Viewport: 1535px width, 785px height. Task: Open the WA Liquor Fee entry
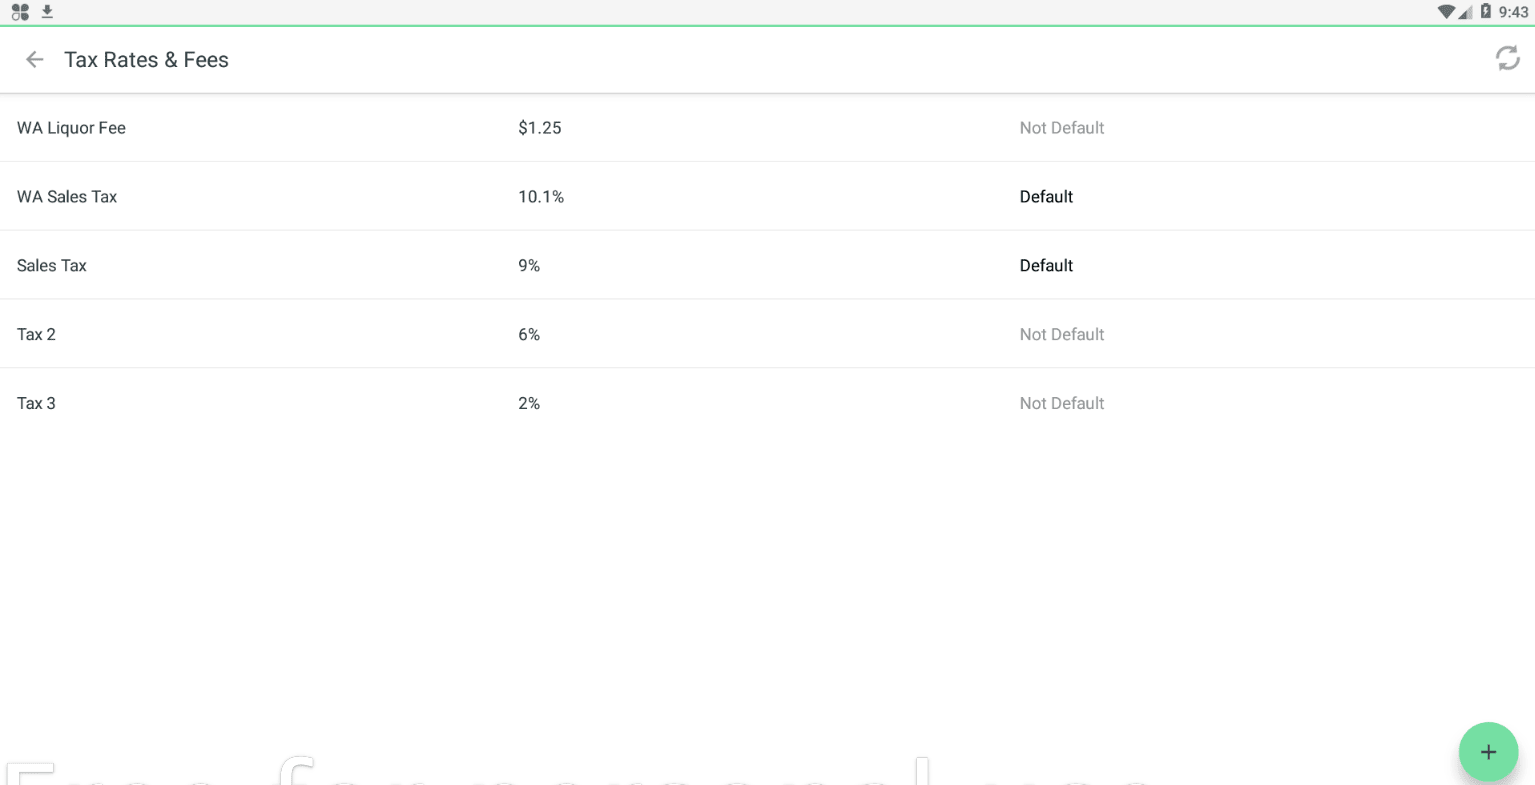point(767,128)
